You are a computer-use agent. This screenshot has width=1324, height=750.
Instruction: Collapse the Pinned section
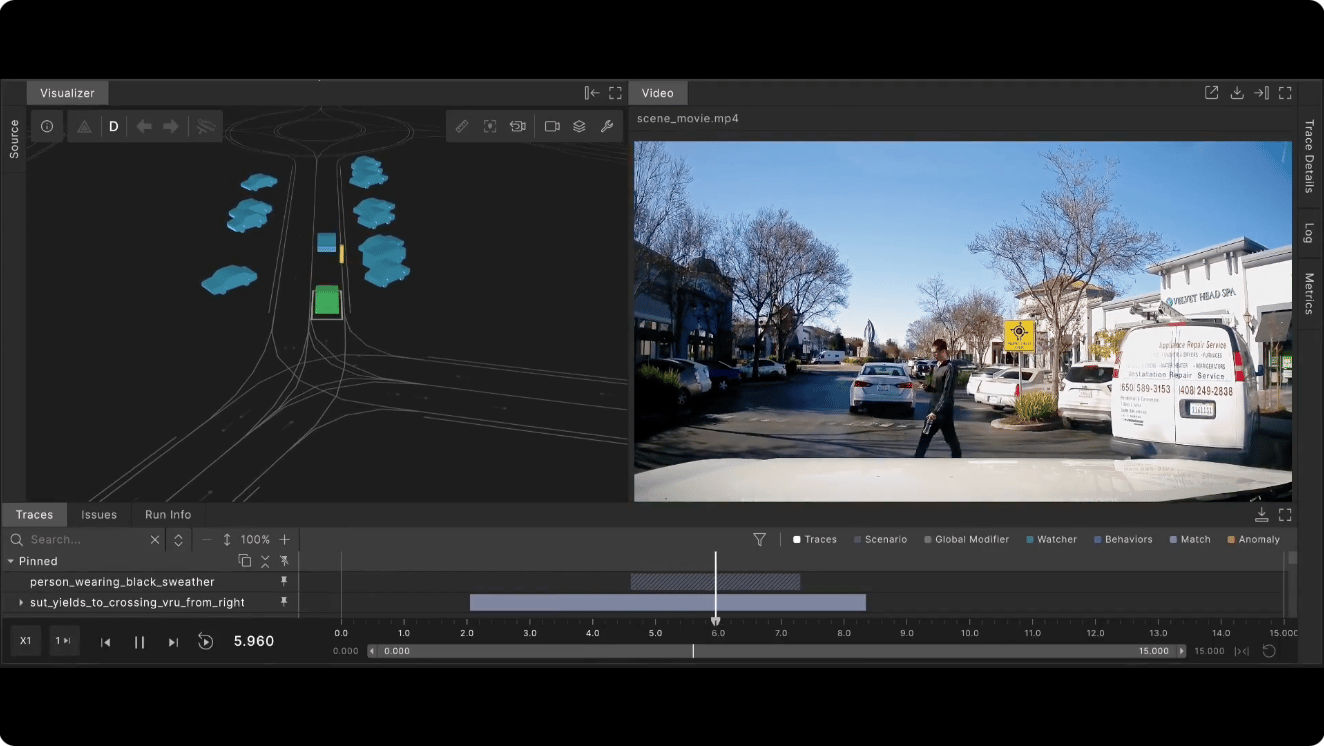tap(11, 562)
